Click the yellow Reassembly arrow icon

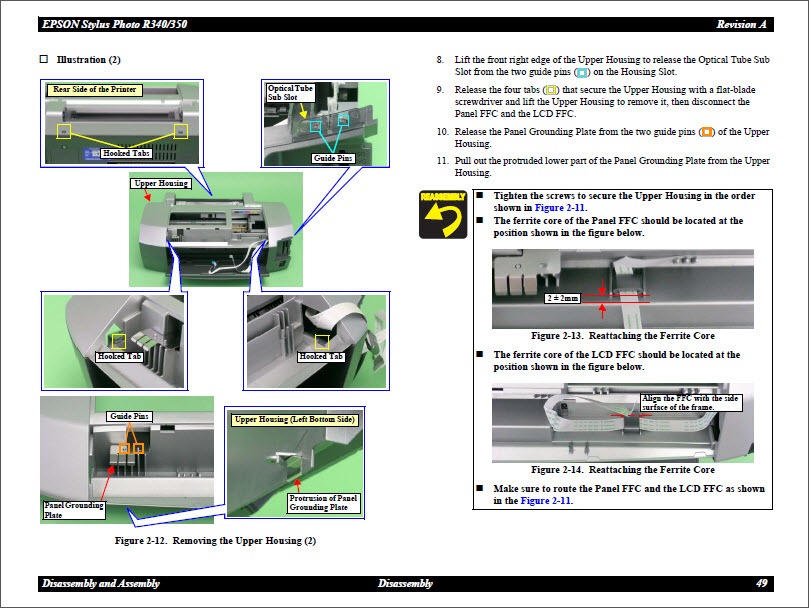pos(443,213)
